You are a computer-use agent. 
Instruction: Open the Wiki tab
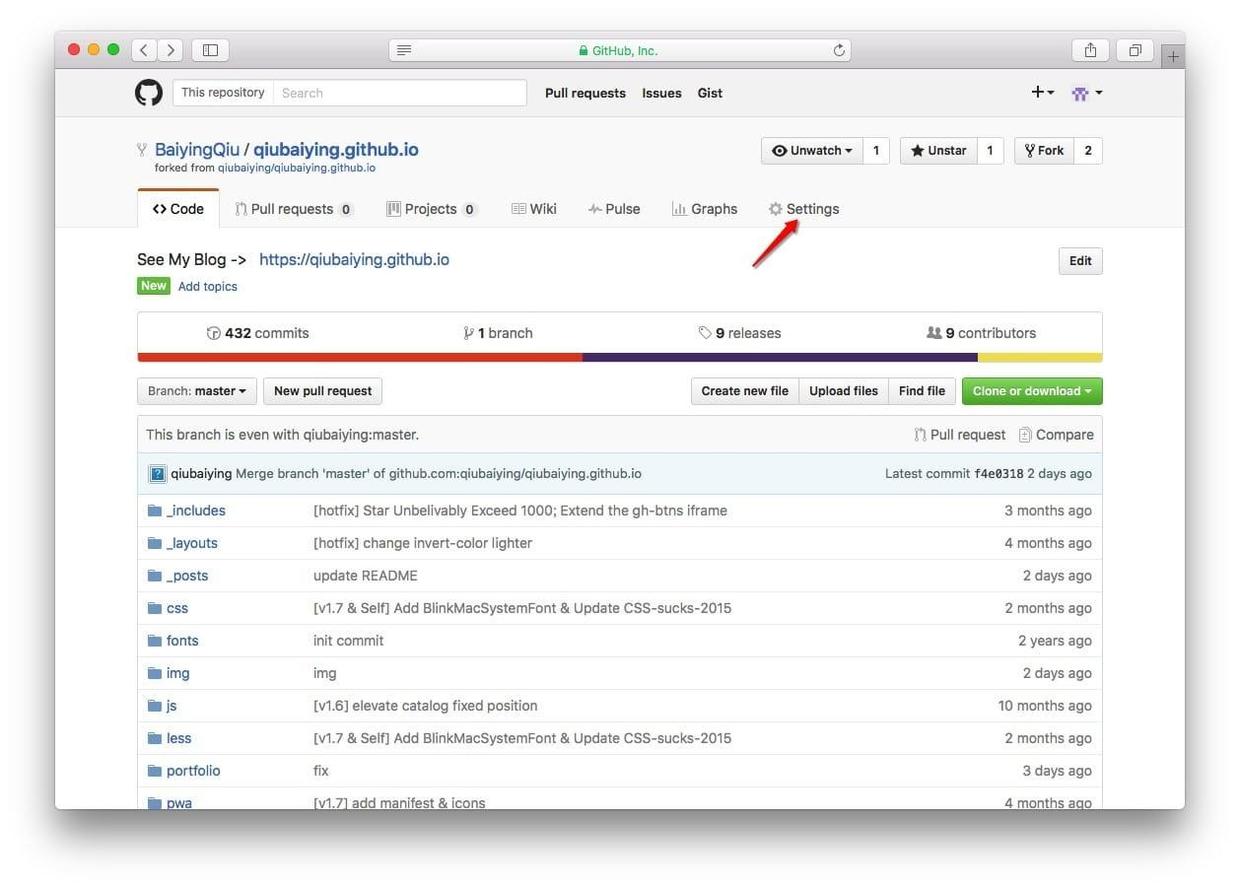[x=534, y=209]
